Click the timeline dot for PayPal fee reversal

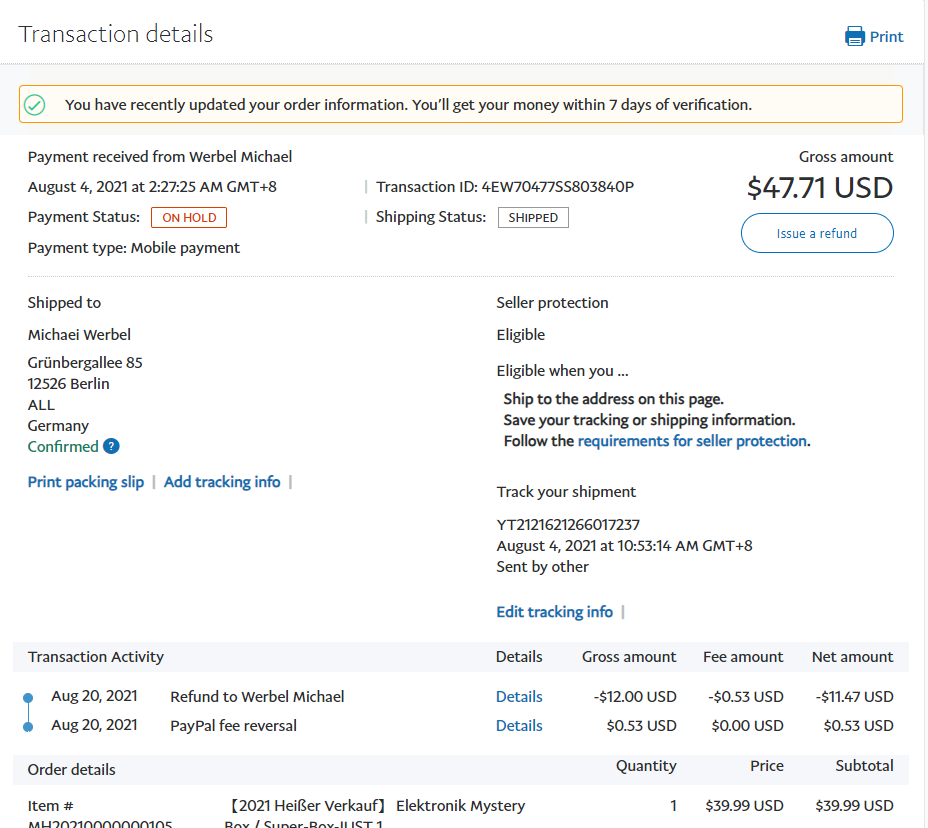(28, 726)
